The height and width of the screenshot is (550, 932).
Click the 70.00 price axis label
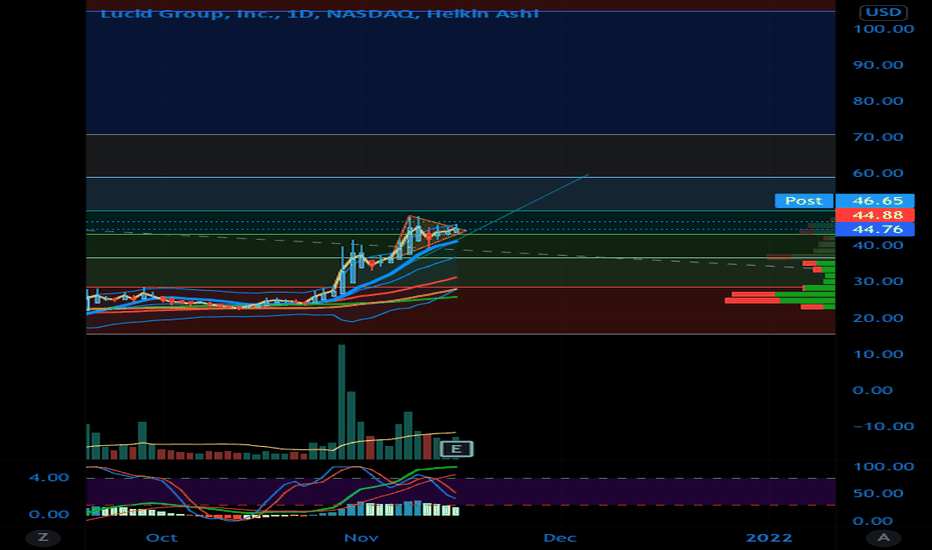[x=878, y=137]
